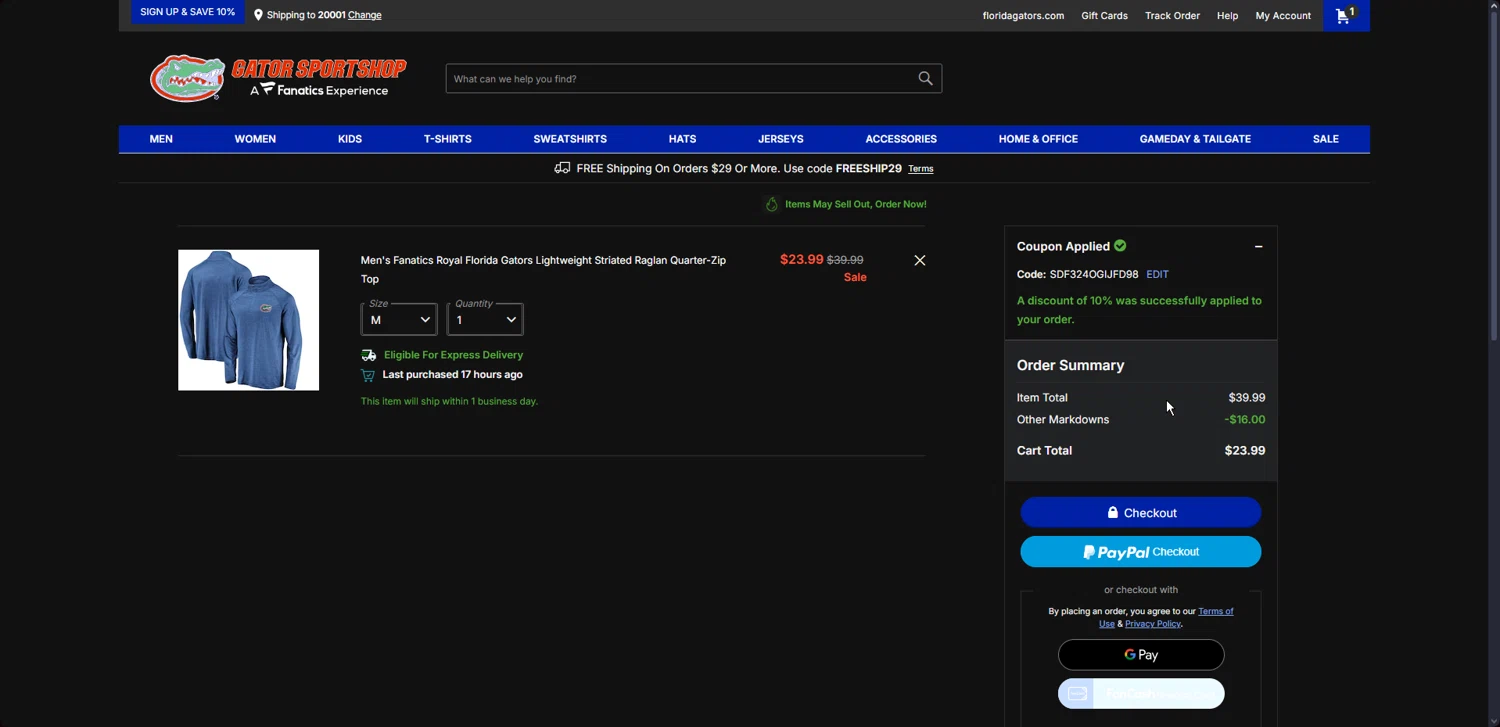Open the Size dropdown
The image size is (1500, 727).
(399, 319)
